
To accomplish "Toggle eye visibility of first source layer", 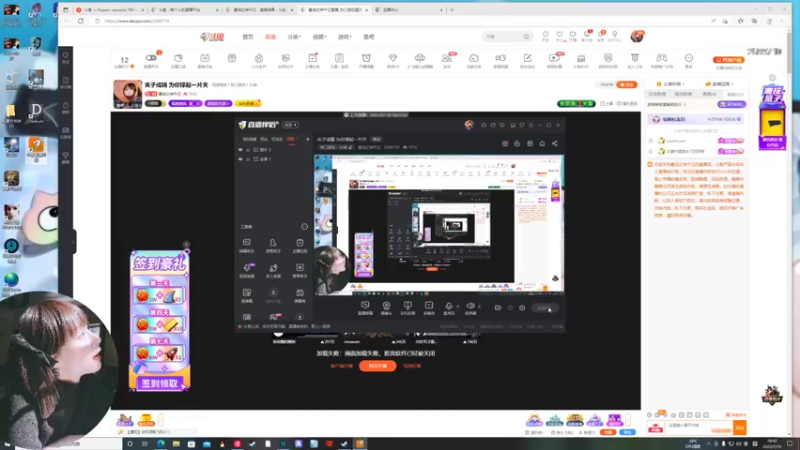I will point(240,149).
